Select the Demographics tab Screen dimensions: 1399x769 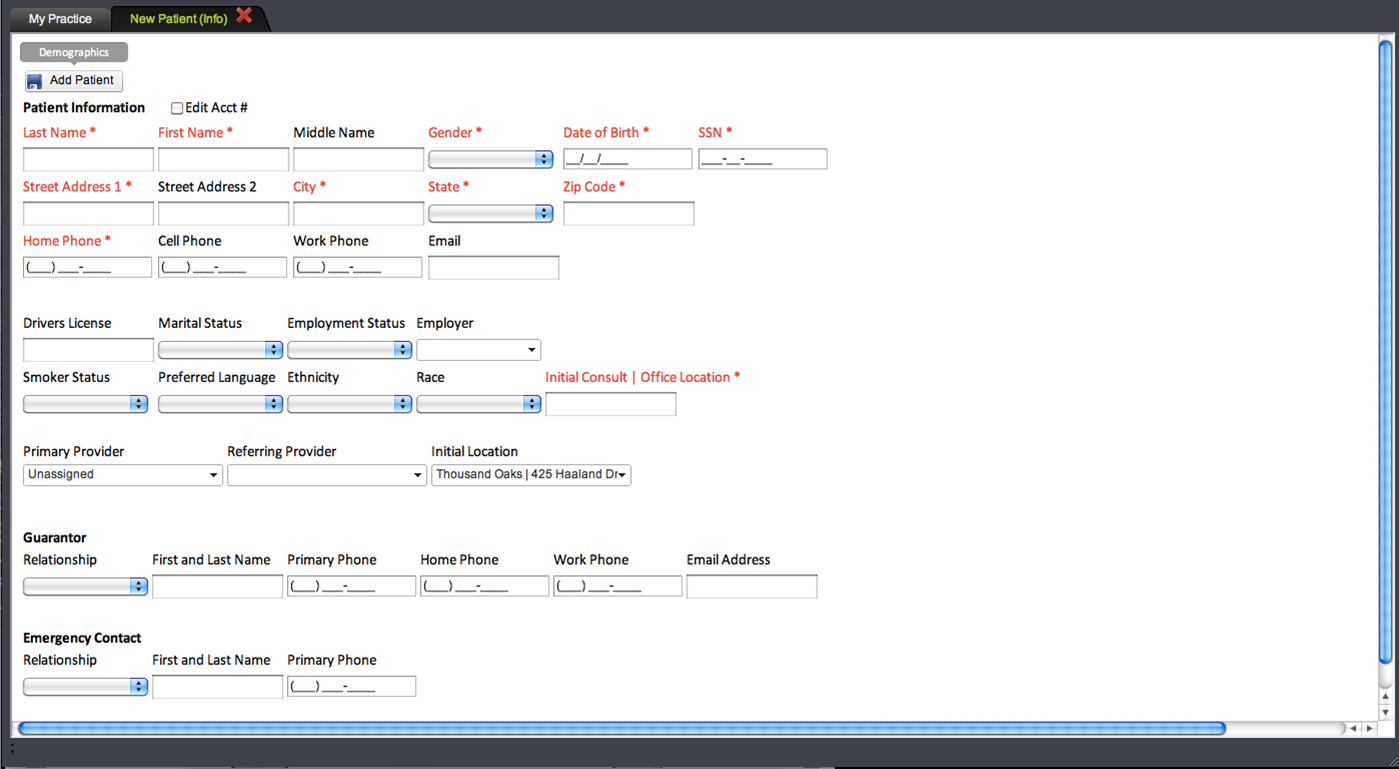click(x=74, y=52)
